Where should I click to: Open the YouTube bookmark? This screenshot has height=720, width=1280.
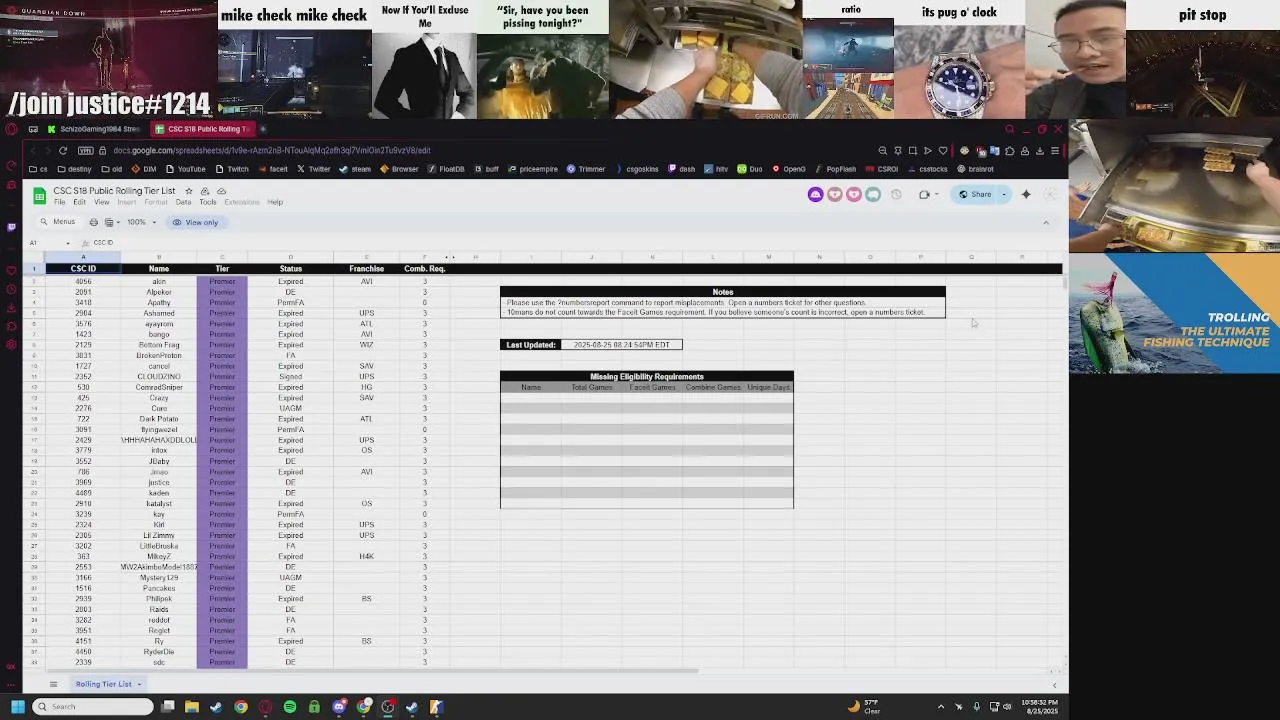[185, 169]
